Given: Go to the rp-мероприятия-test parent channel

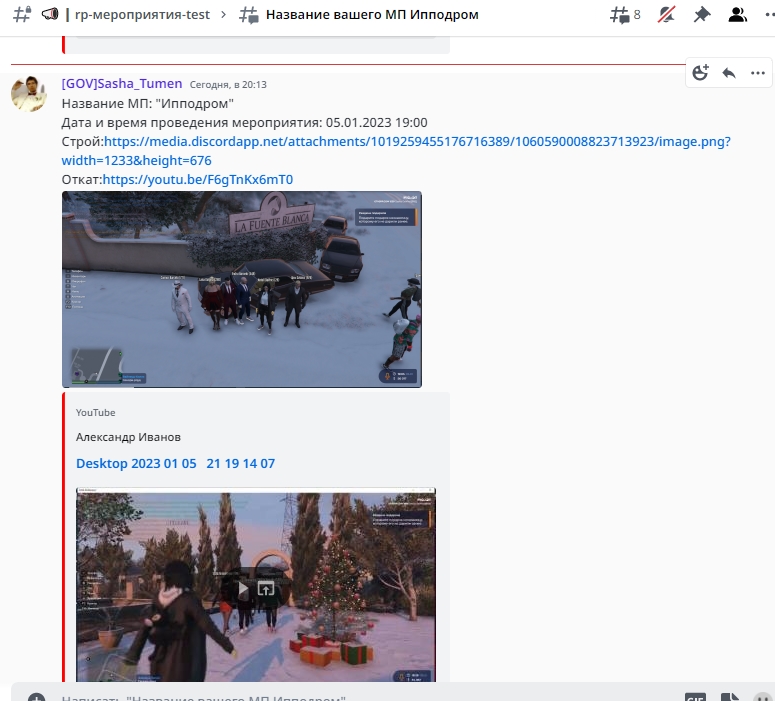Looking at the screenshot, I should (x=142, y=15).
